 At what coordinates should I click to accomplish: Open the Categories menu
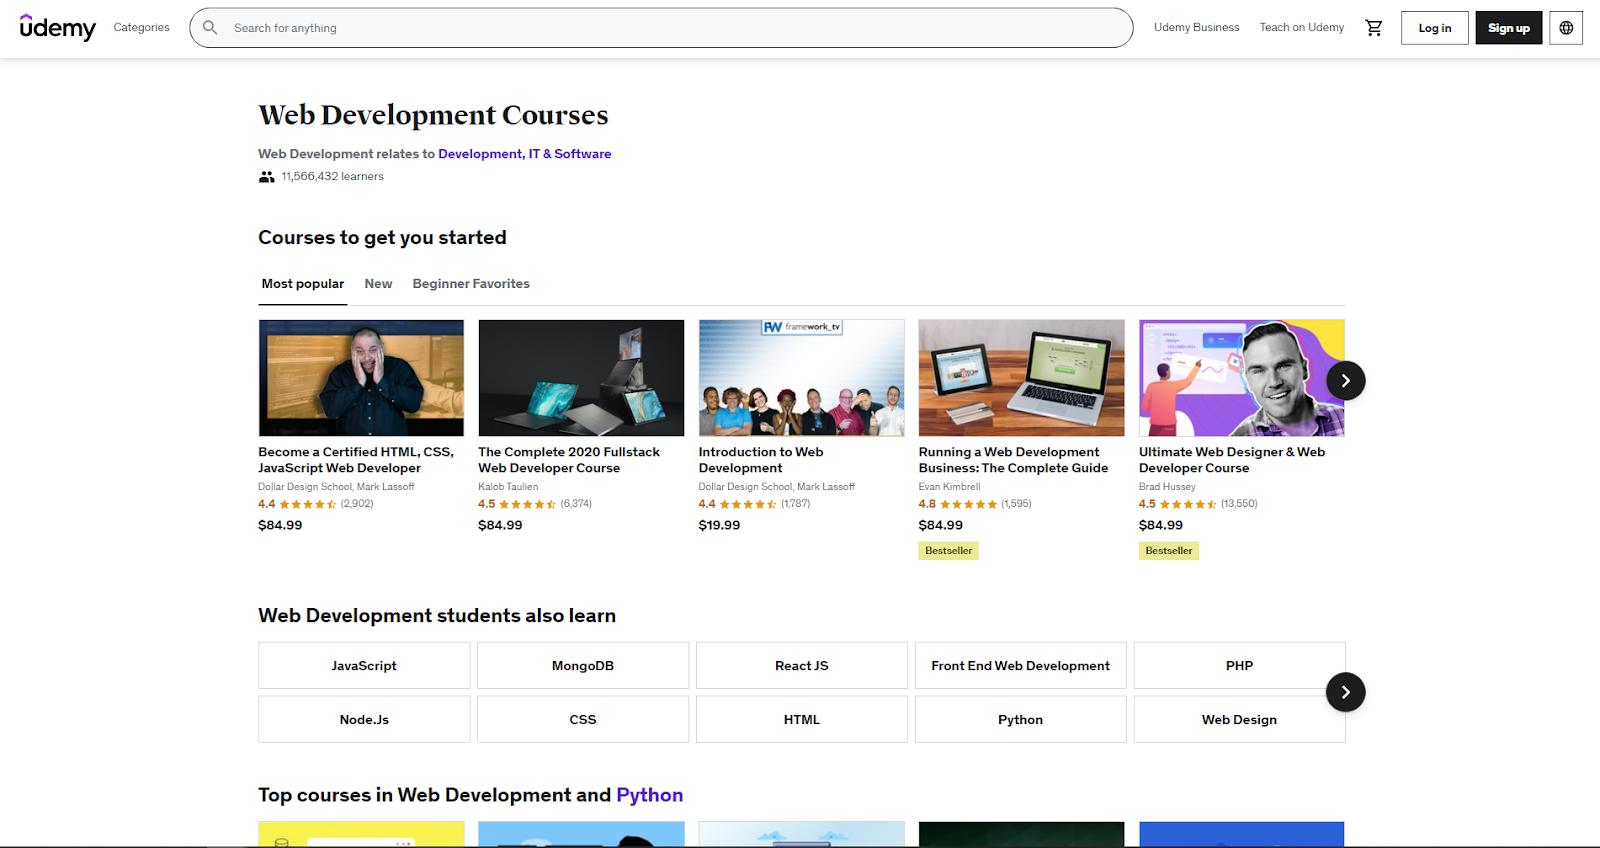(x=142, y=28)
